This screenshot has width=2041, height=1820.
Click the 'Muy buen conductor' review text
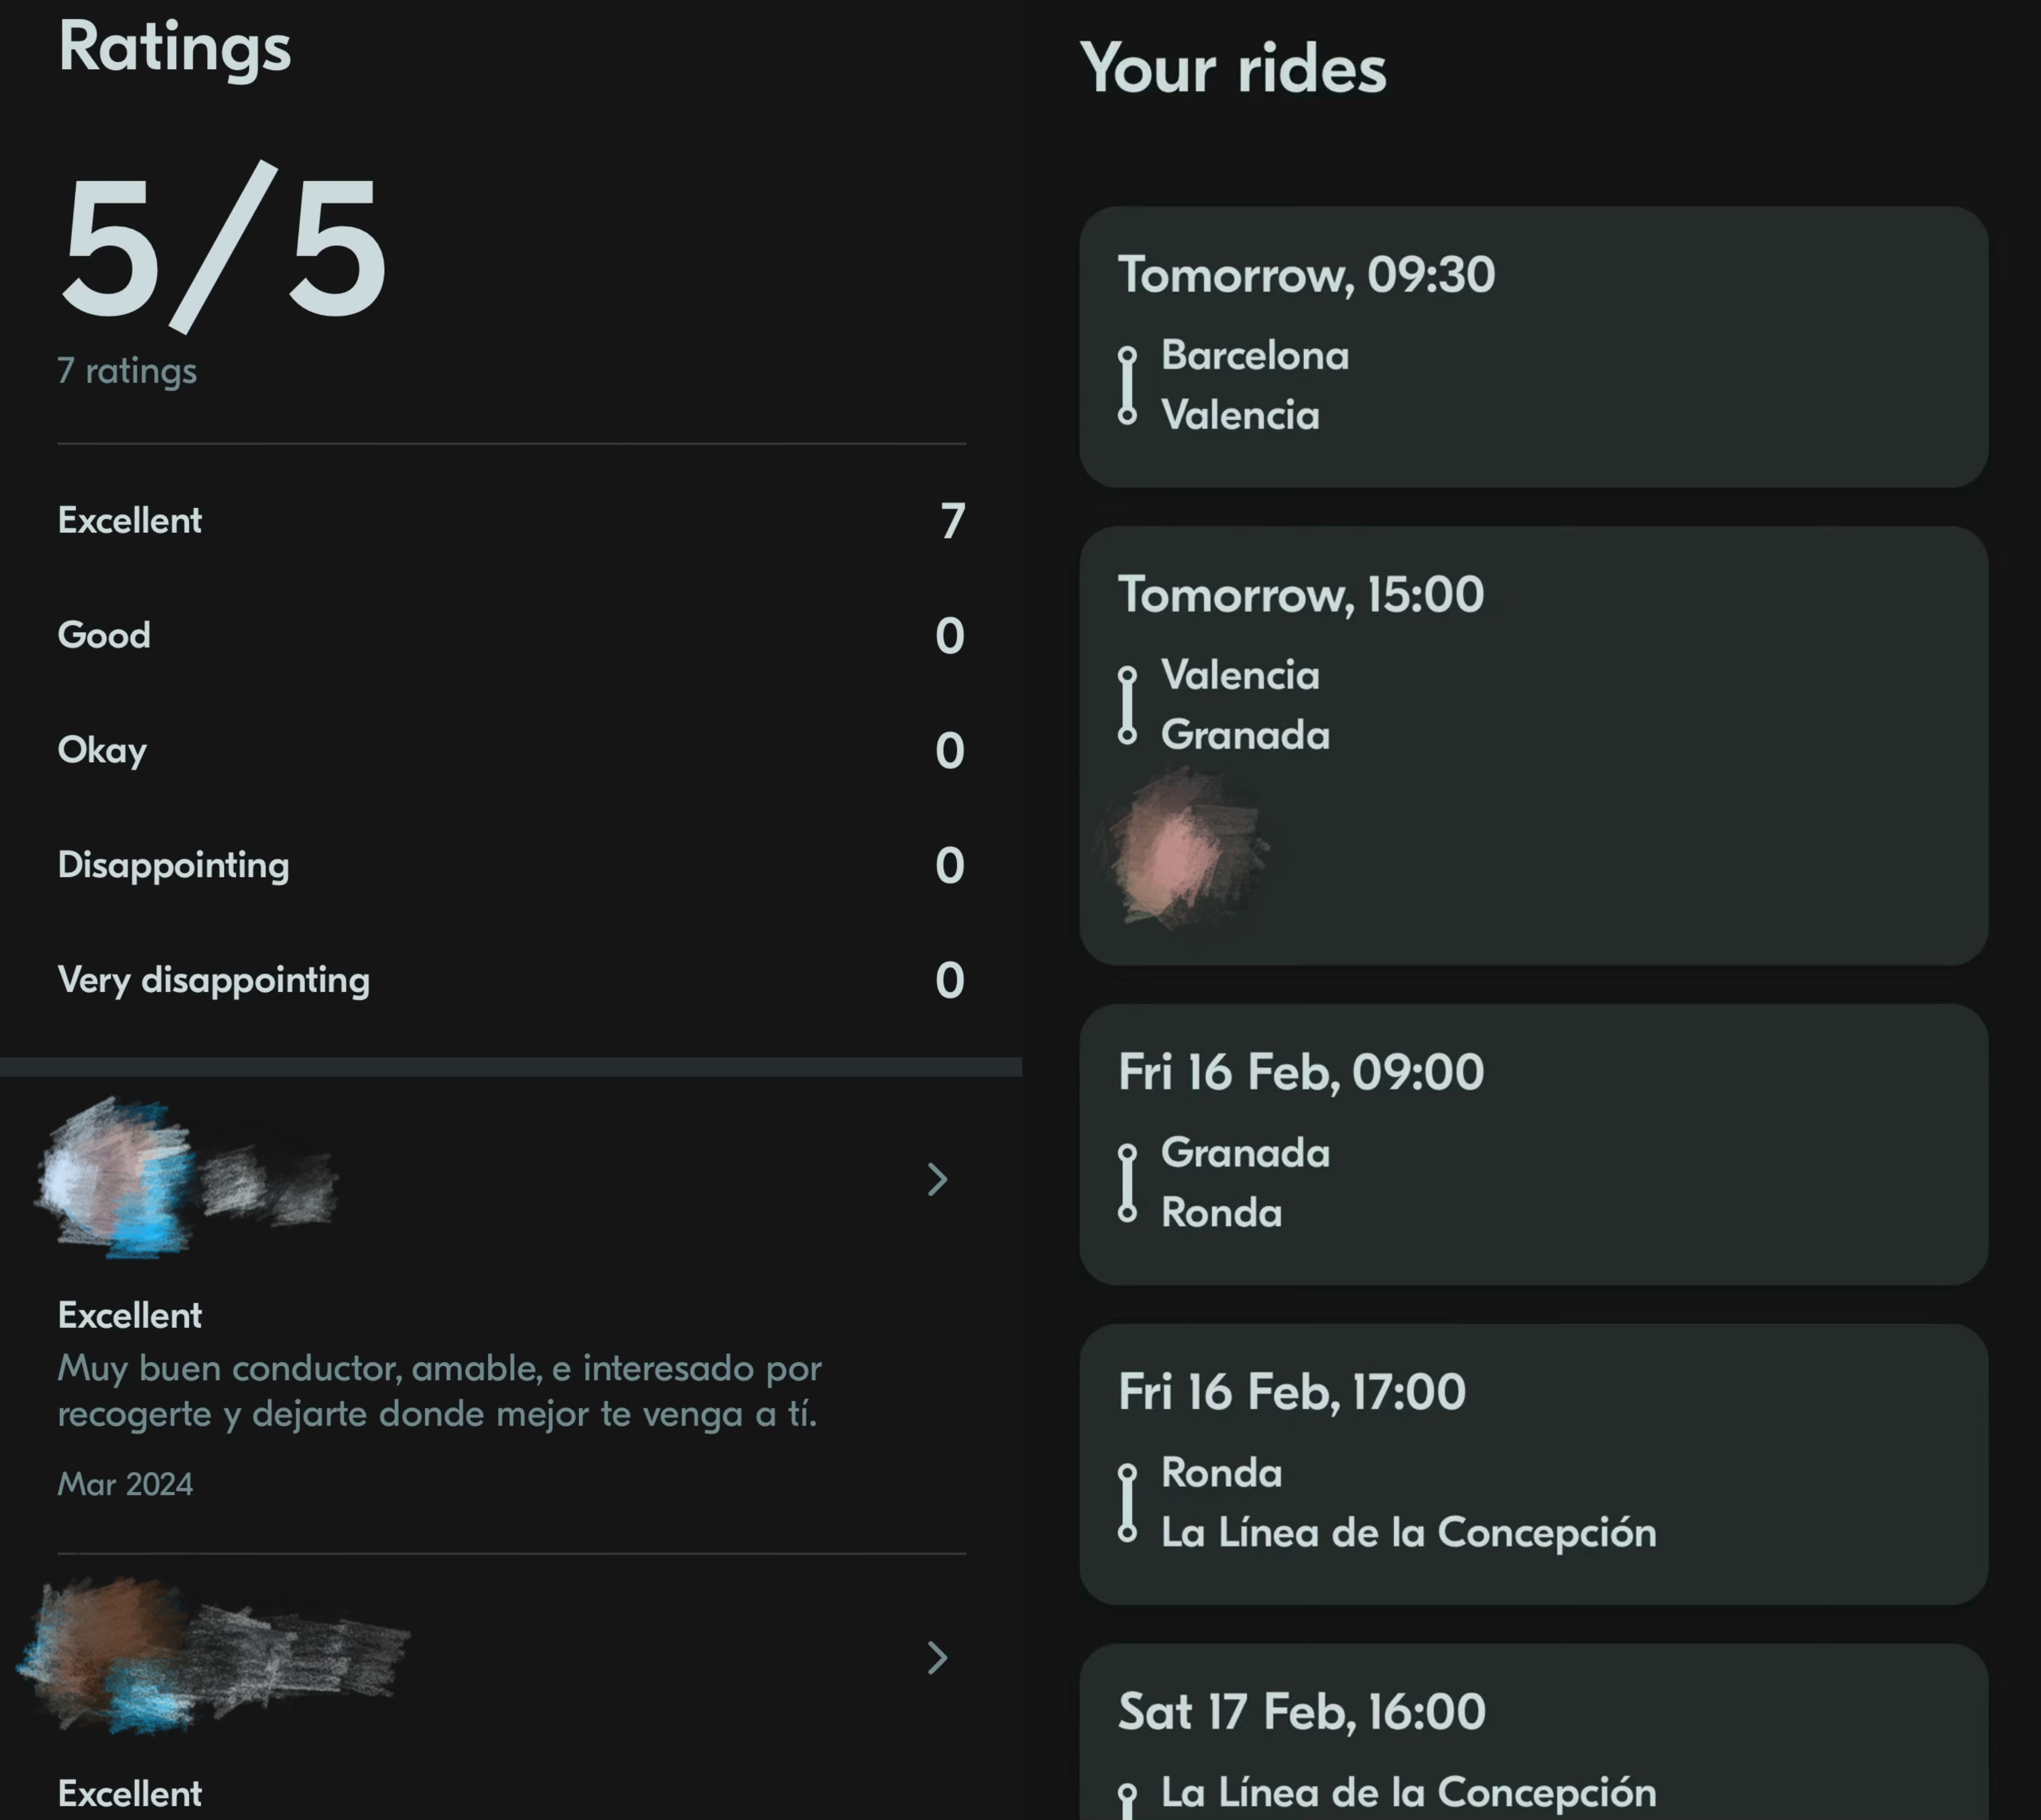pyautogui.click(x=440, y=1391)
